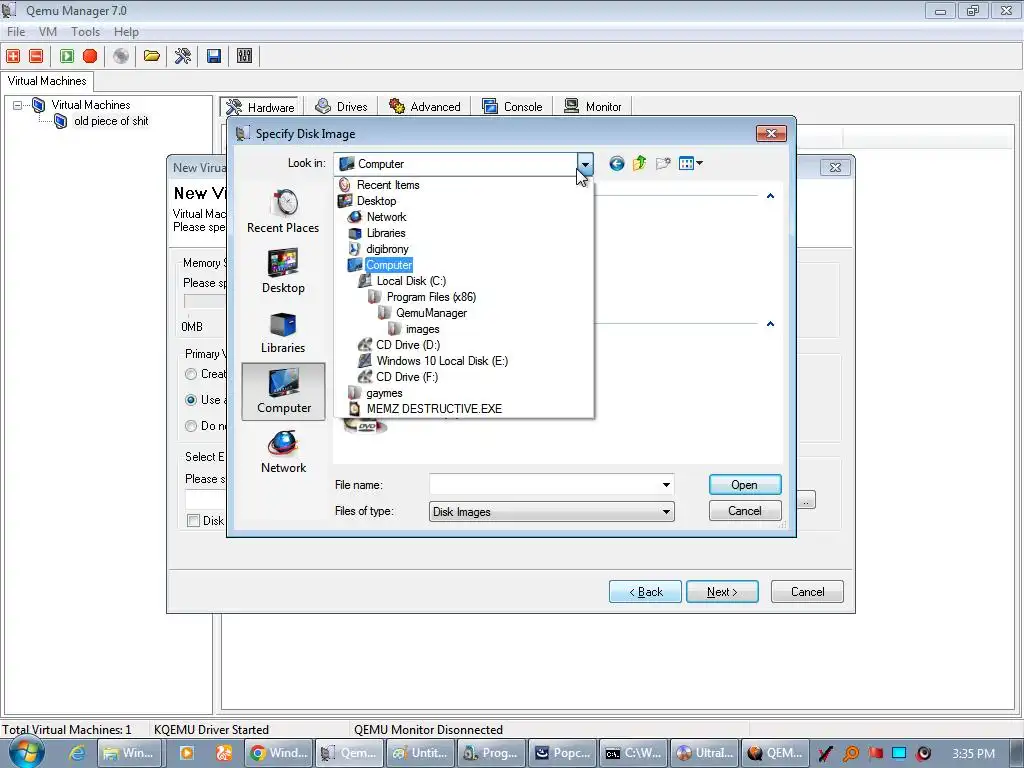The image size is (1024, 768).
Task: Click the green play launch VM icon
Action: pyautogui.click(x=67, y=56)
